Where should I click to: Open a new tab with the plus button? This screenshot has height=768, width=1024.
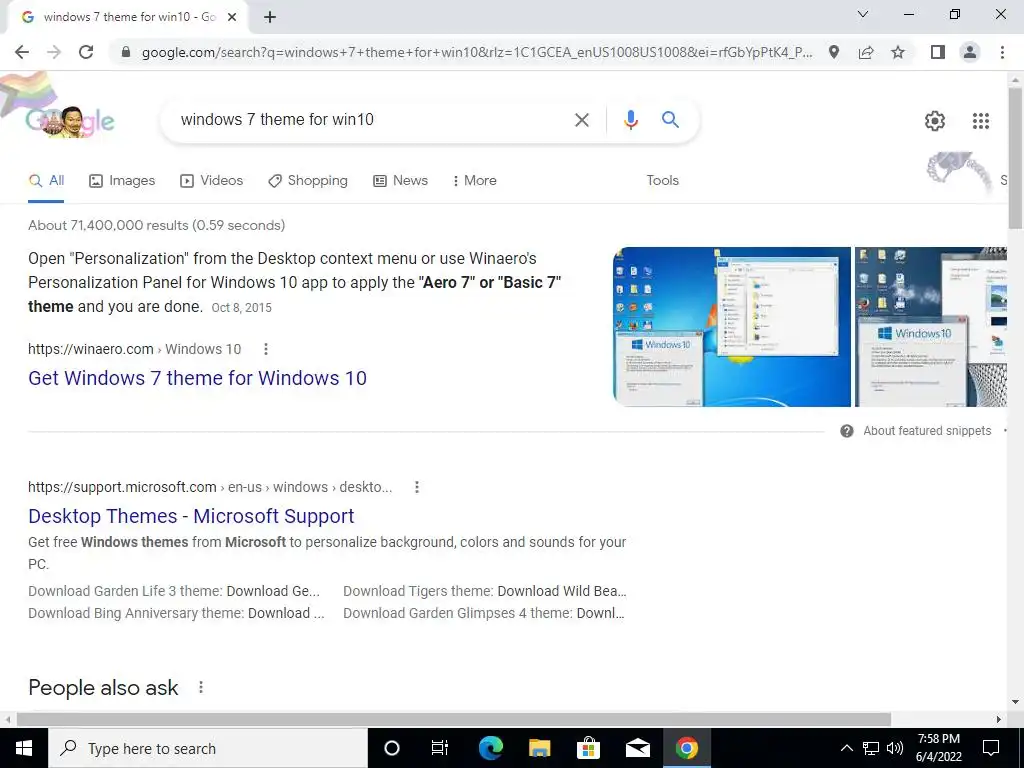point(270,17)
